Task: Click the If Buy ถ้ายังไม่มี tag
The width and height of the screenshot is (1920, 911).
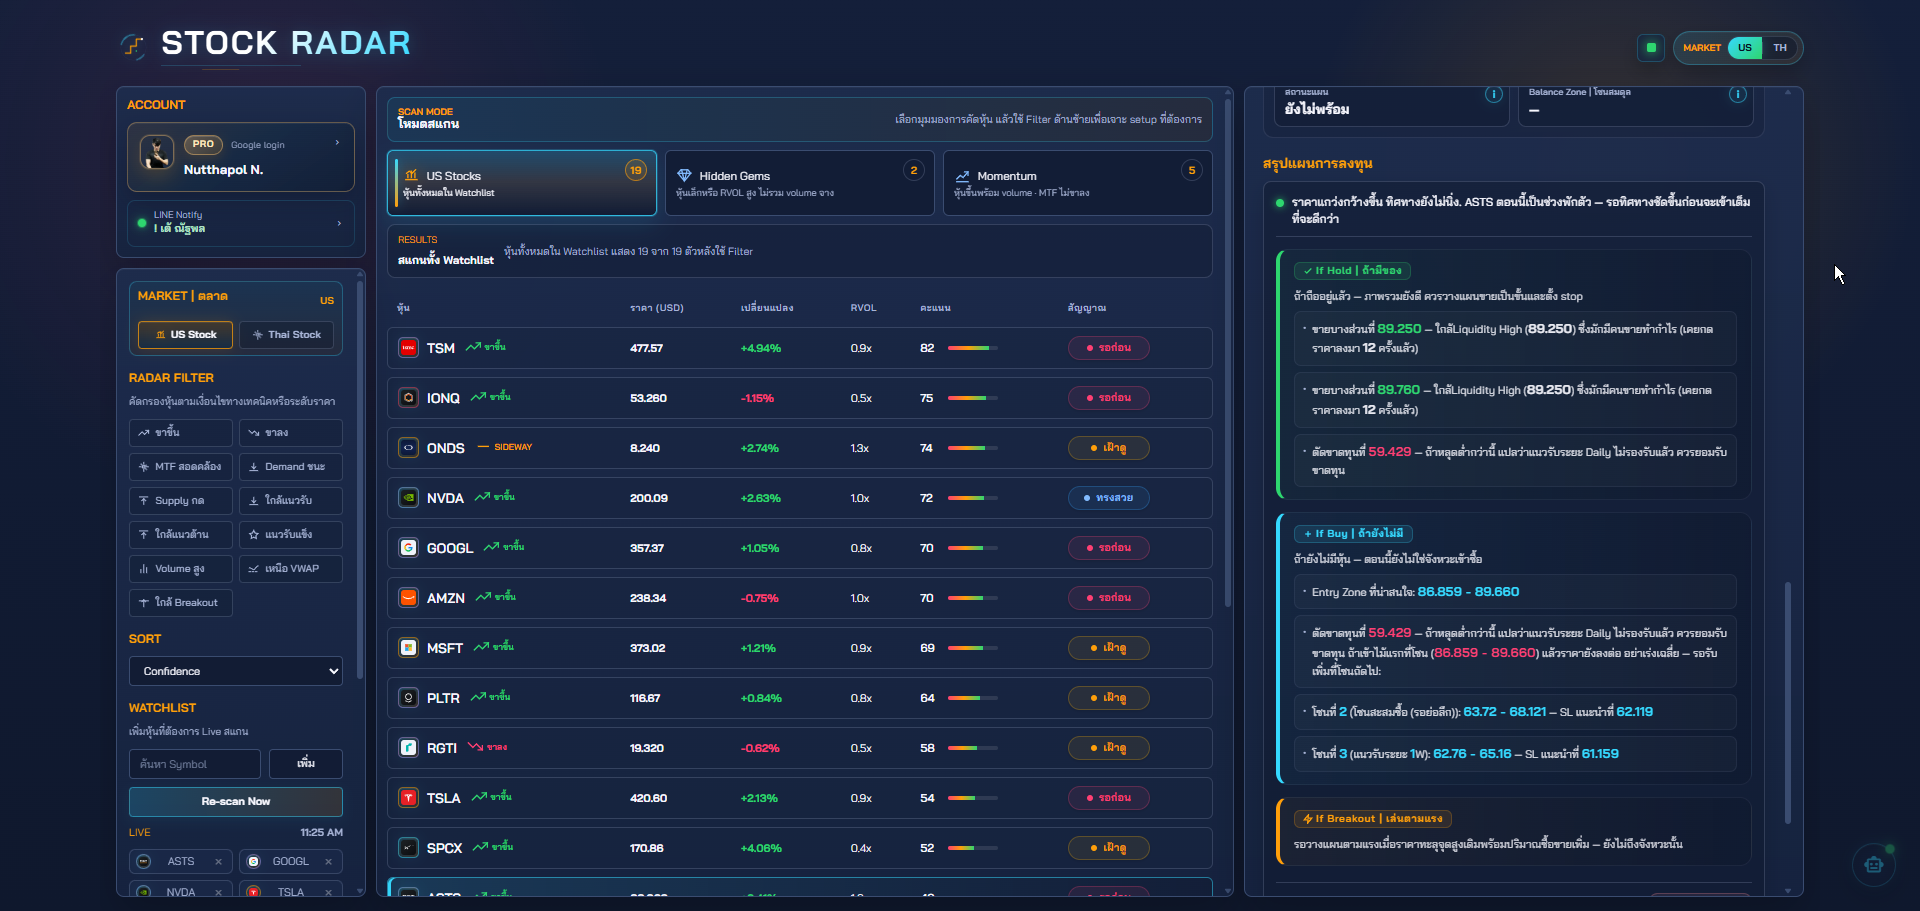Action: 1353,534
